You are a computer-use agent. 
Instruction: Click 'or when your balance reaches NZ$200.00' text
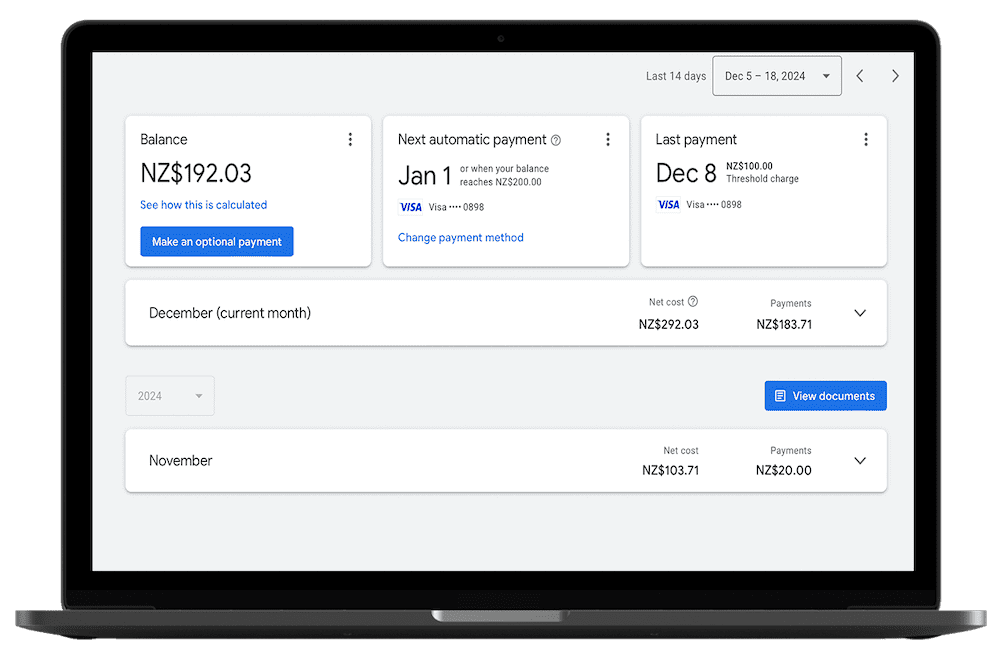(504, 175)
